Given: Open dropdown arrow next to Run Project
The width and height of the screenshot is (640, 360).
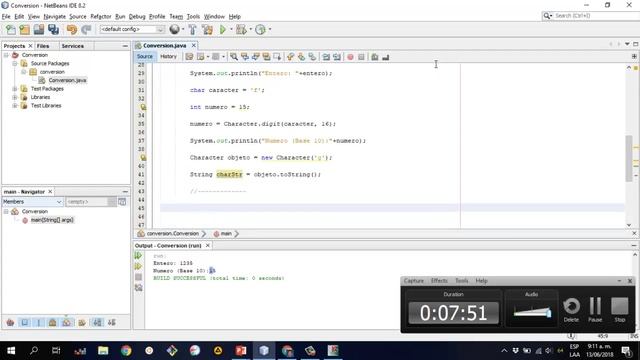Looking at the screenshot, I should (x=231, y=29).
